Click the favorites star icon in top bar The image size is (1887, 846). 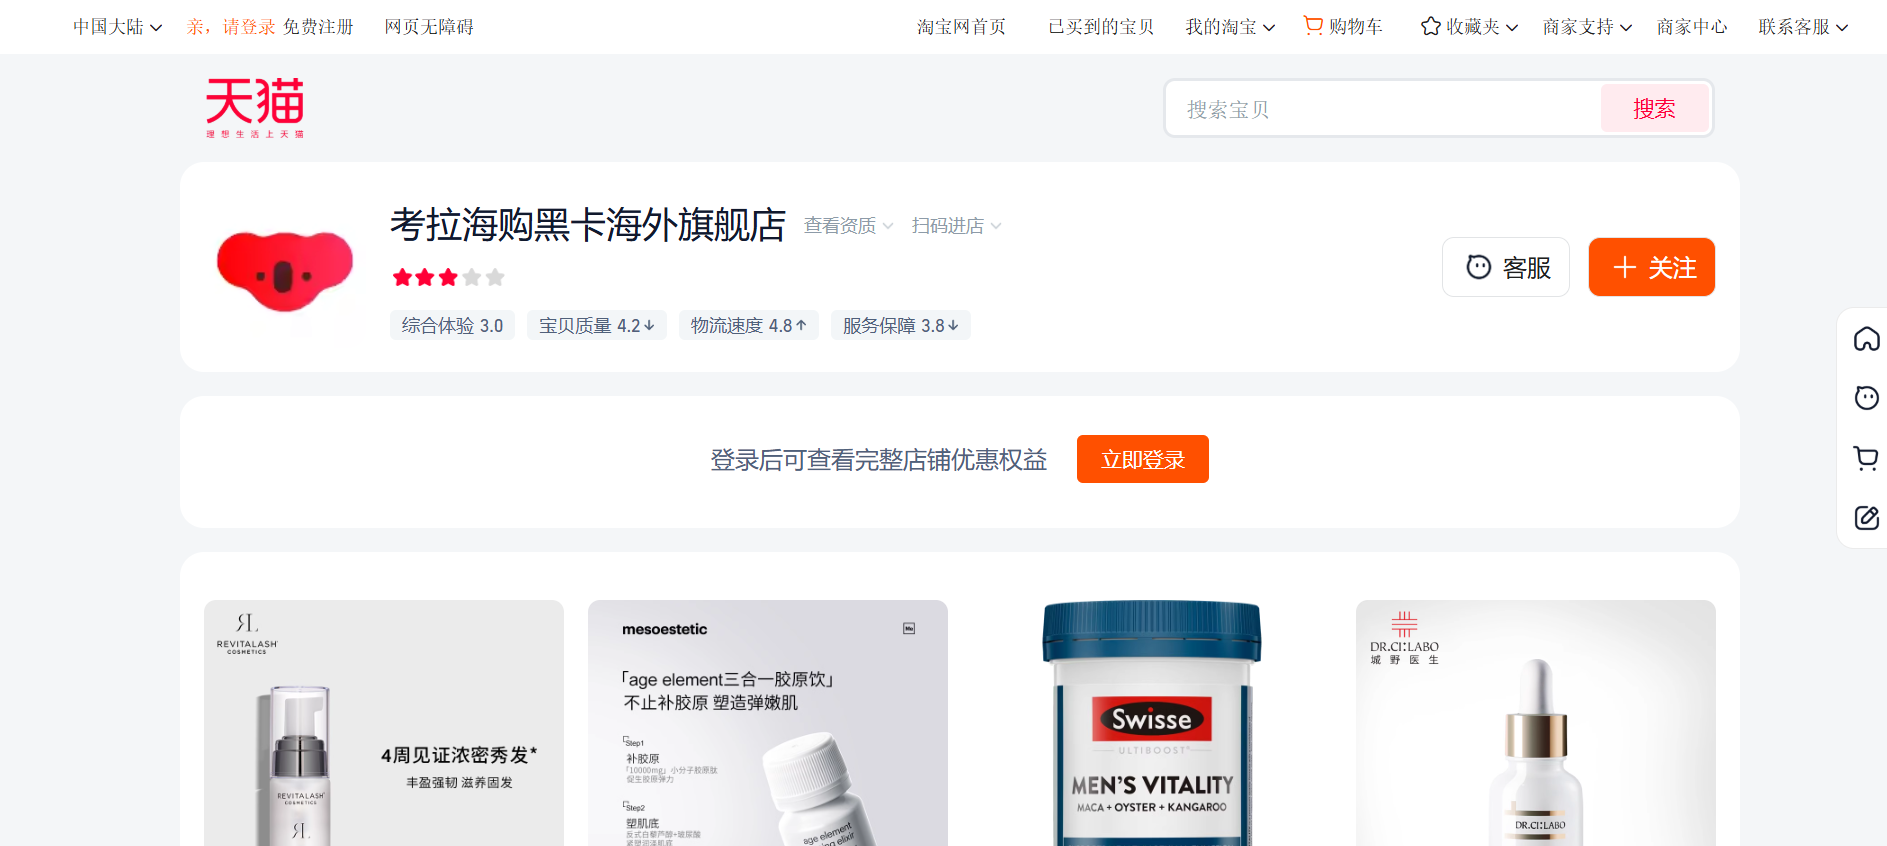pyautogui.click(x=1430, y=26)
